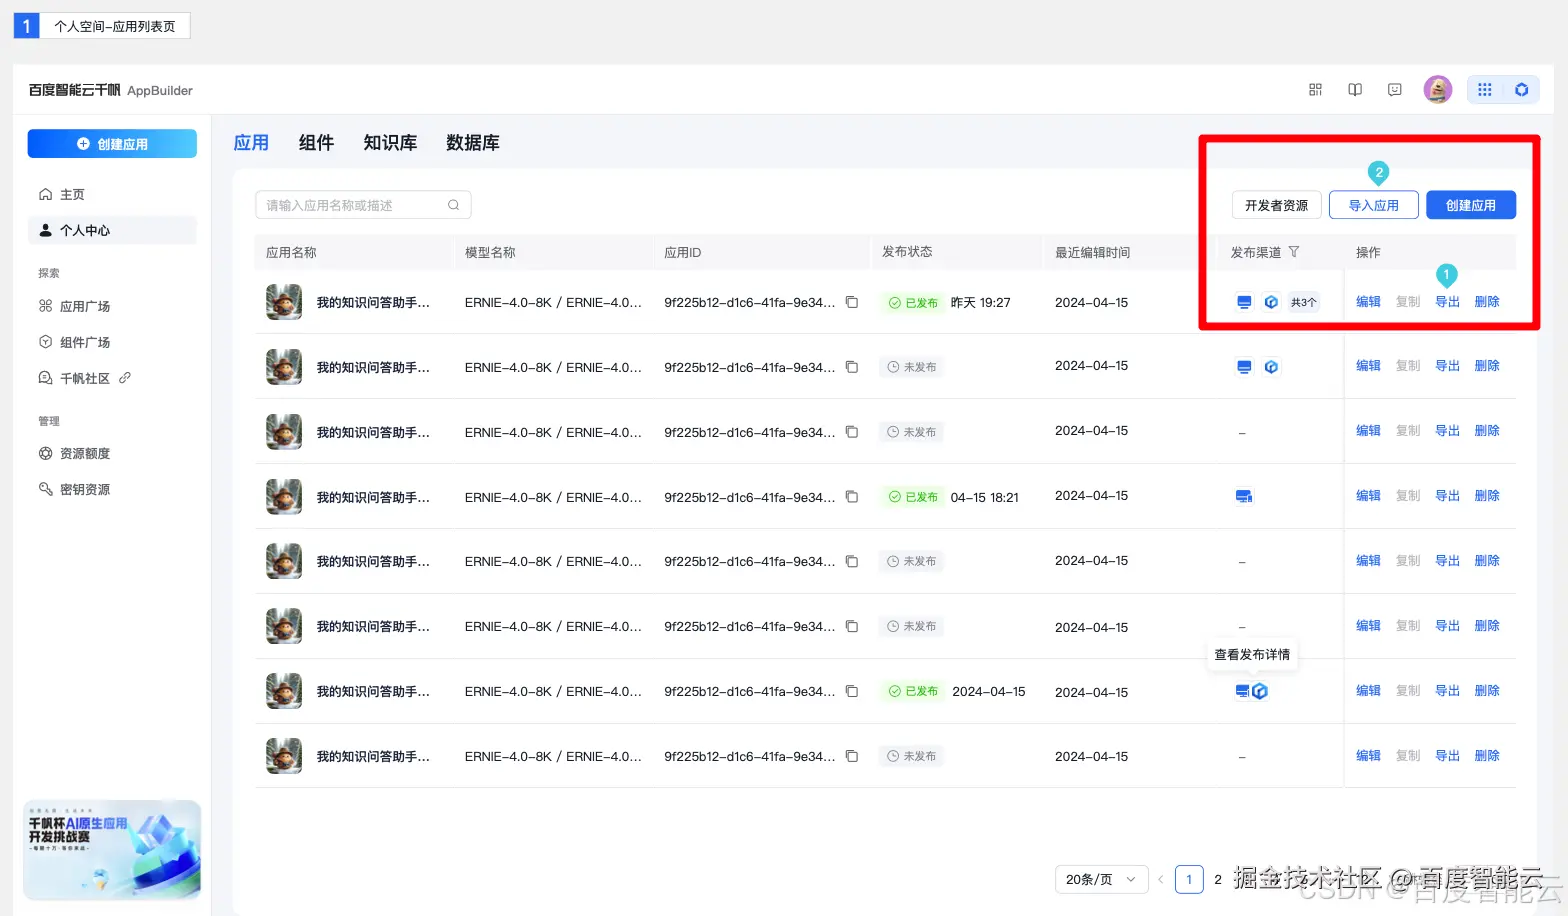Click 已发布 status in 04-15 18:21 row
The height and width of the screenshot is (916, 1568).
913,496
